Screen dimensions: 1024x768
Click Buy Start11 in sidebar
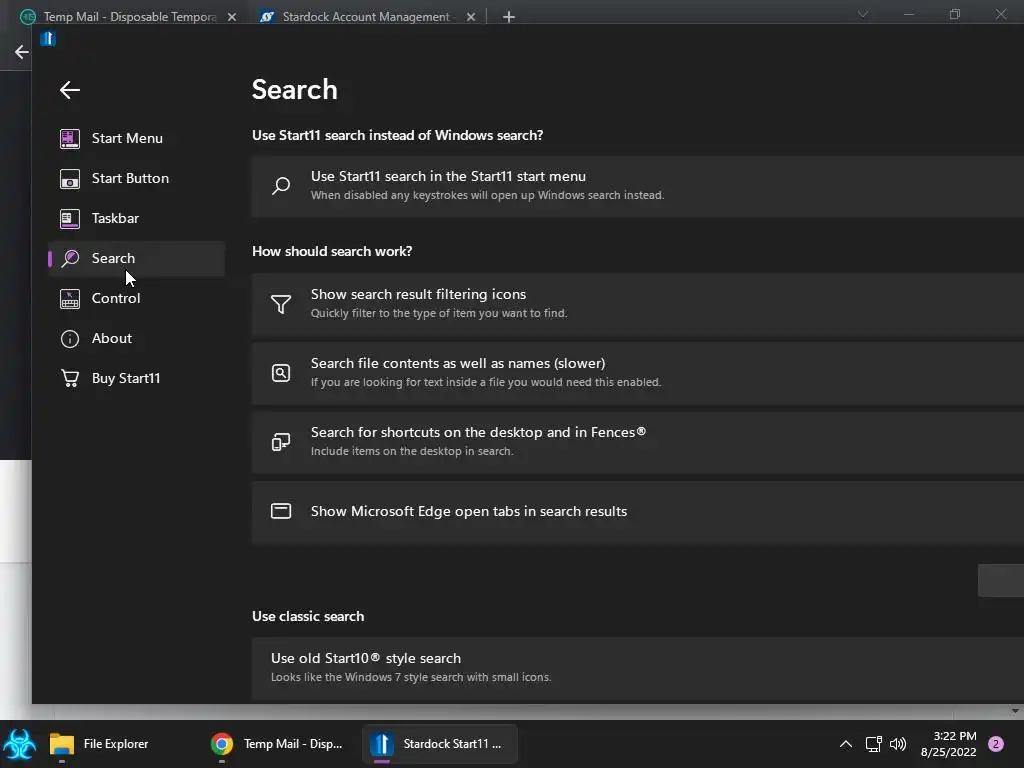pyautogui.click(x=136, y=378)
